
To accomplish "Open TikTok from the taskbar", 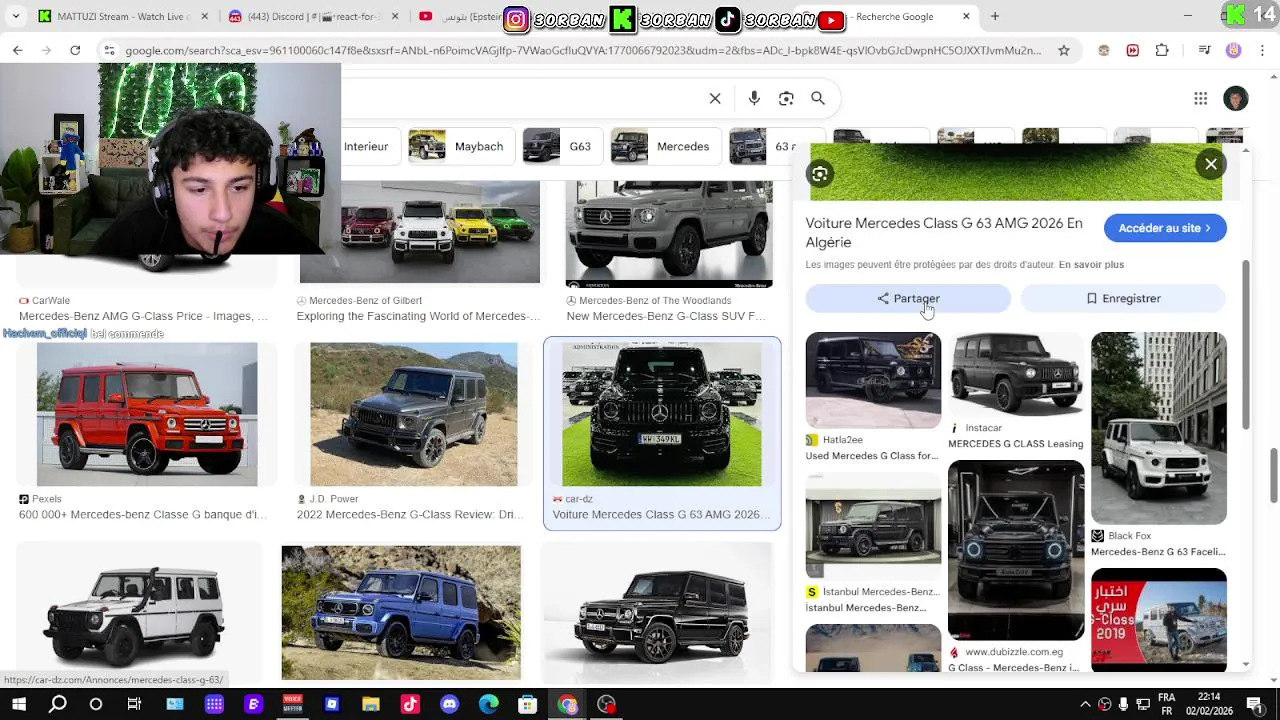I will point(410,704).
